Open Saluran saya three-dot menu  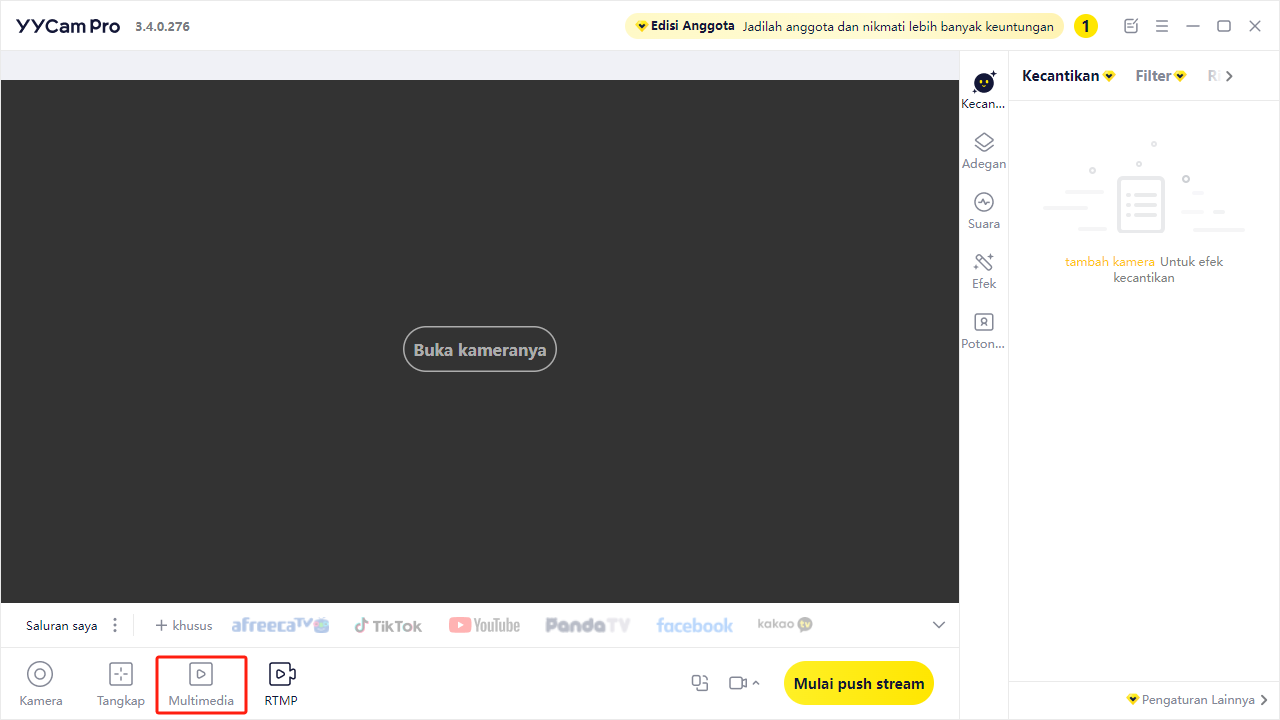click(x=115, y=625)
